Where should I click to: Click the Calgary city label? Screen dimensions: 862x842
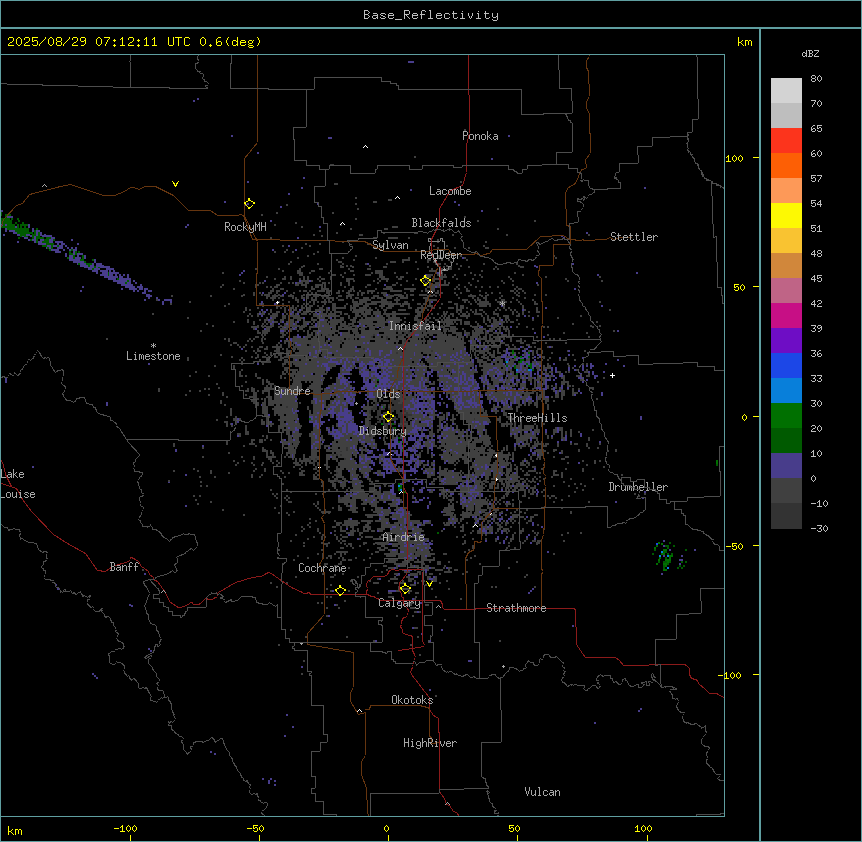[399, 603]
